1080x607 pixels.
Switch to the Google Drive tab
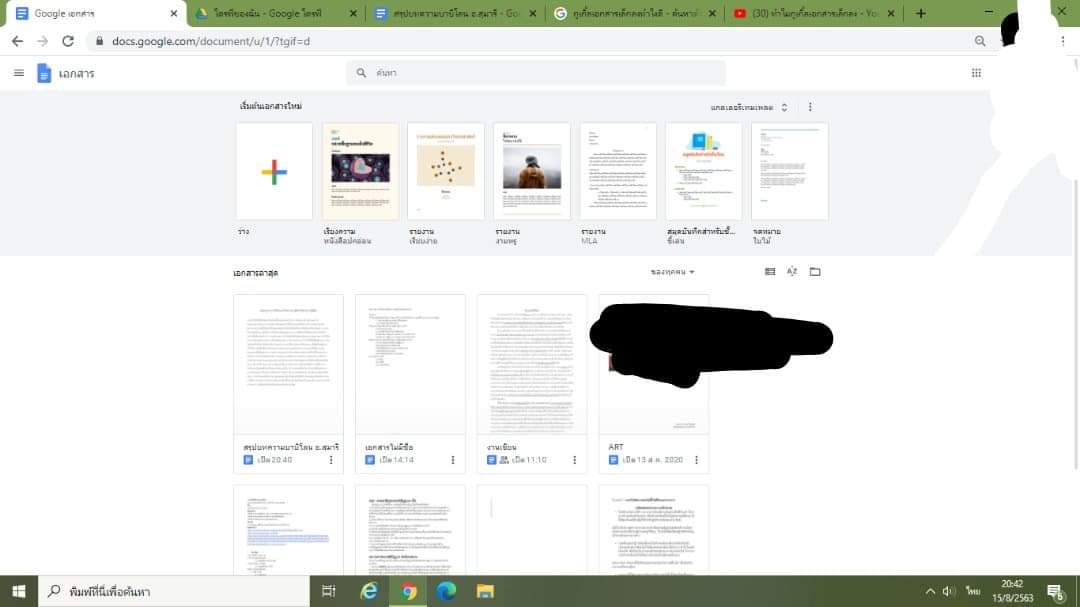click(x=277, y=13)
